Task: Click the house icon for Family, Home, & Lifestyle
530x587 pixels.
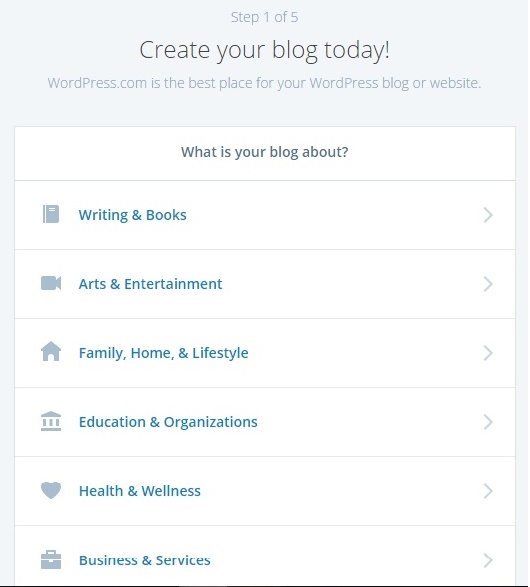Action: [x=51, y=352]
